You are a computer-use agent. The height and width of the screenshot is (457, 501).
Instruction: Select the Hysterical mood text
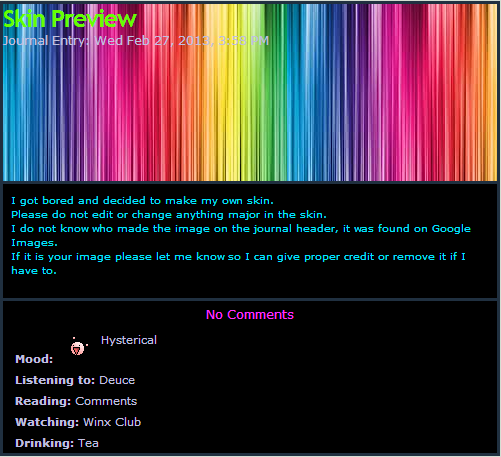(129, 340)
